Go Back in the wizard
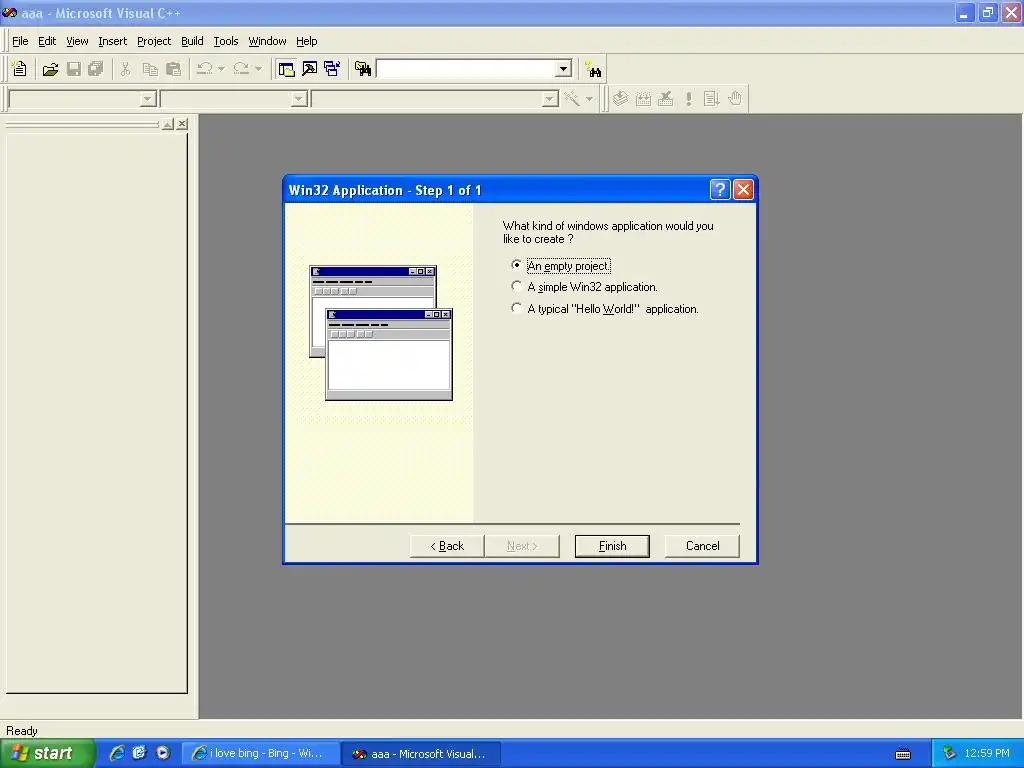The height and width of the screenshot is (768, 1024). 447,546
